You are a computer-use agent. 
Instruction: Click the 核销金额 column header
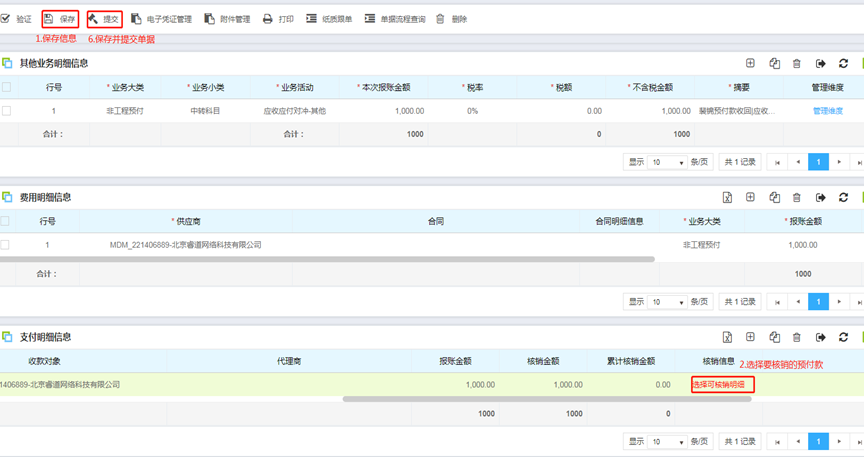543,361
